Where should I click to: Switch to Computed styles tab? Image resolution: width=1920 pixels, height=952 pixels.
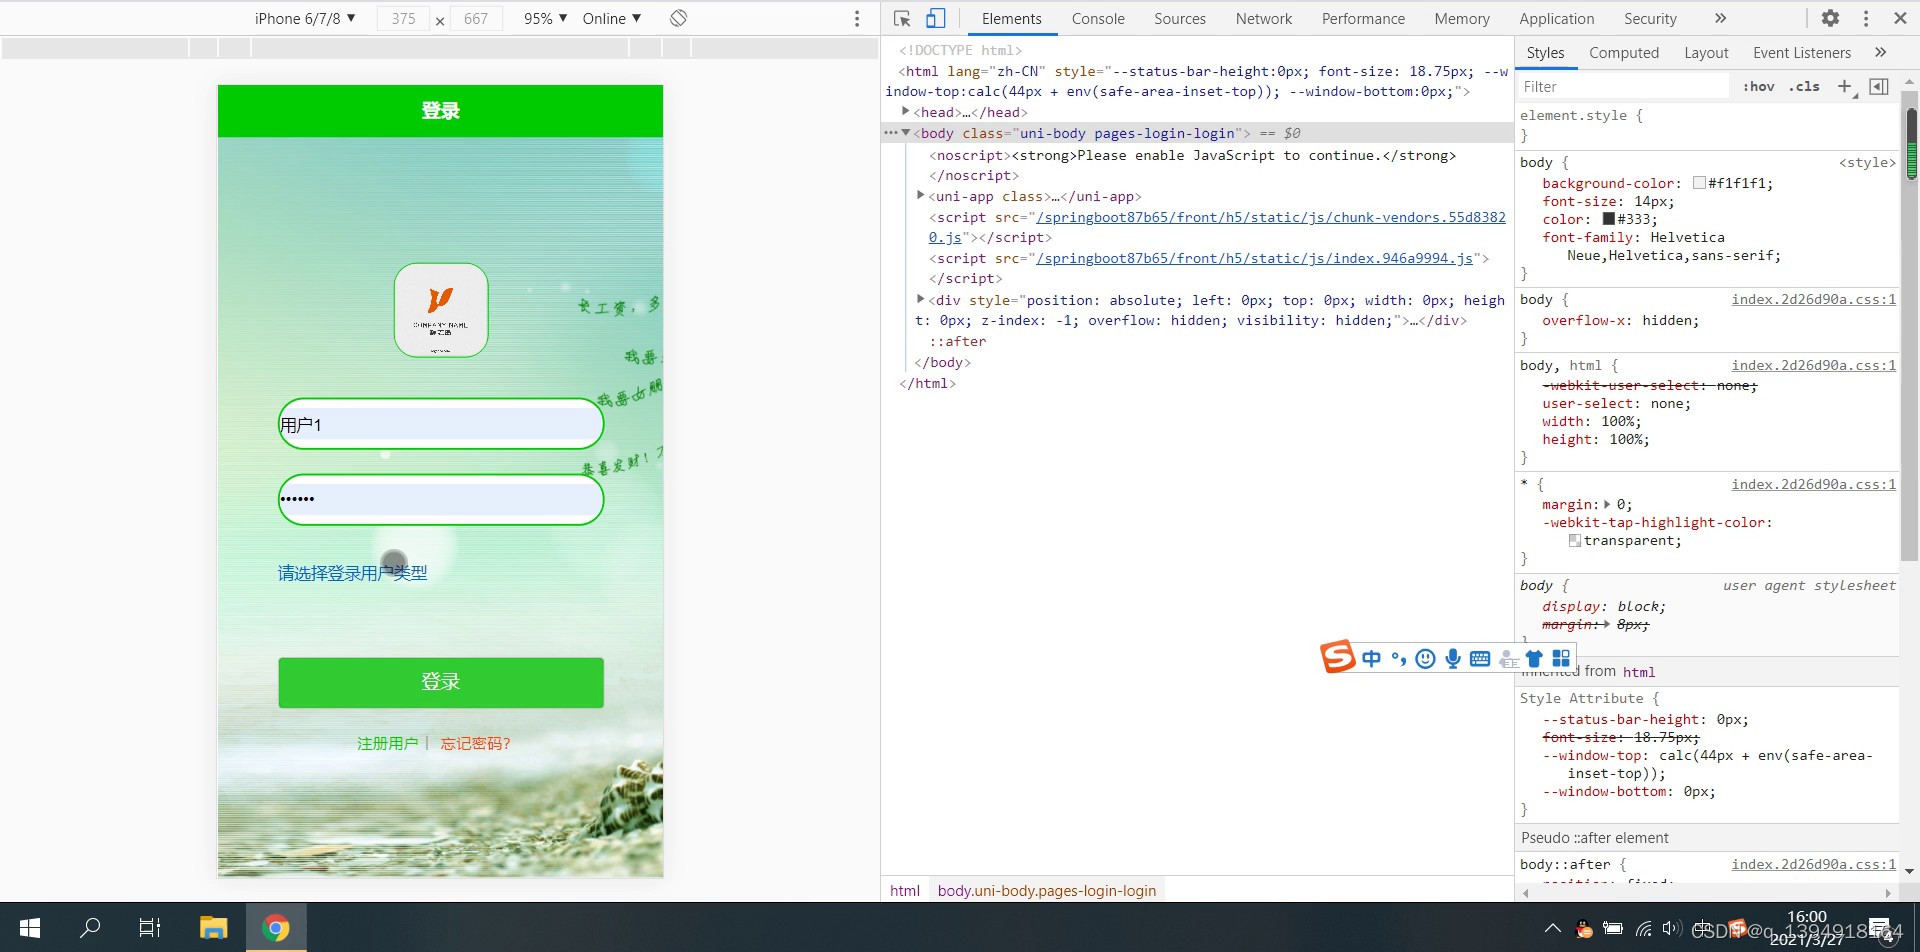tap(1624, 52)
